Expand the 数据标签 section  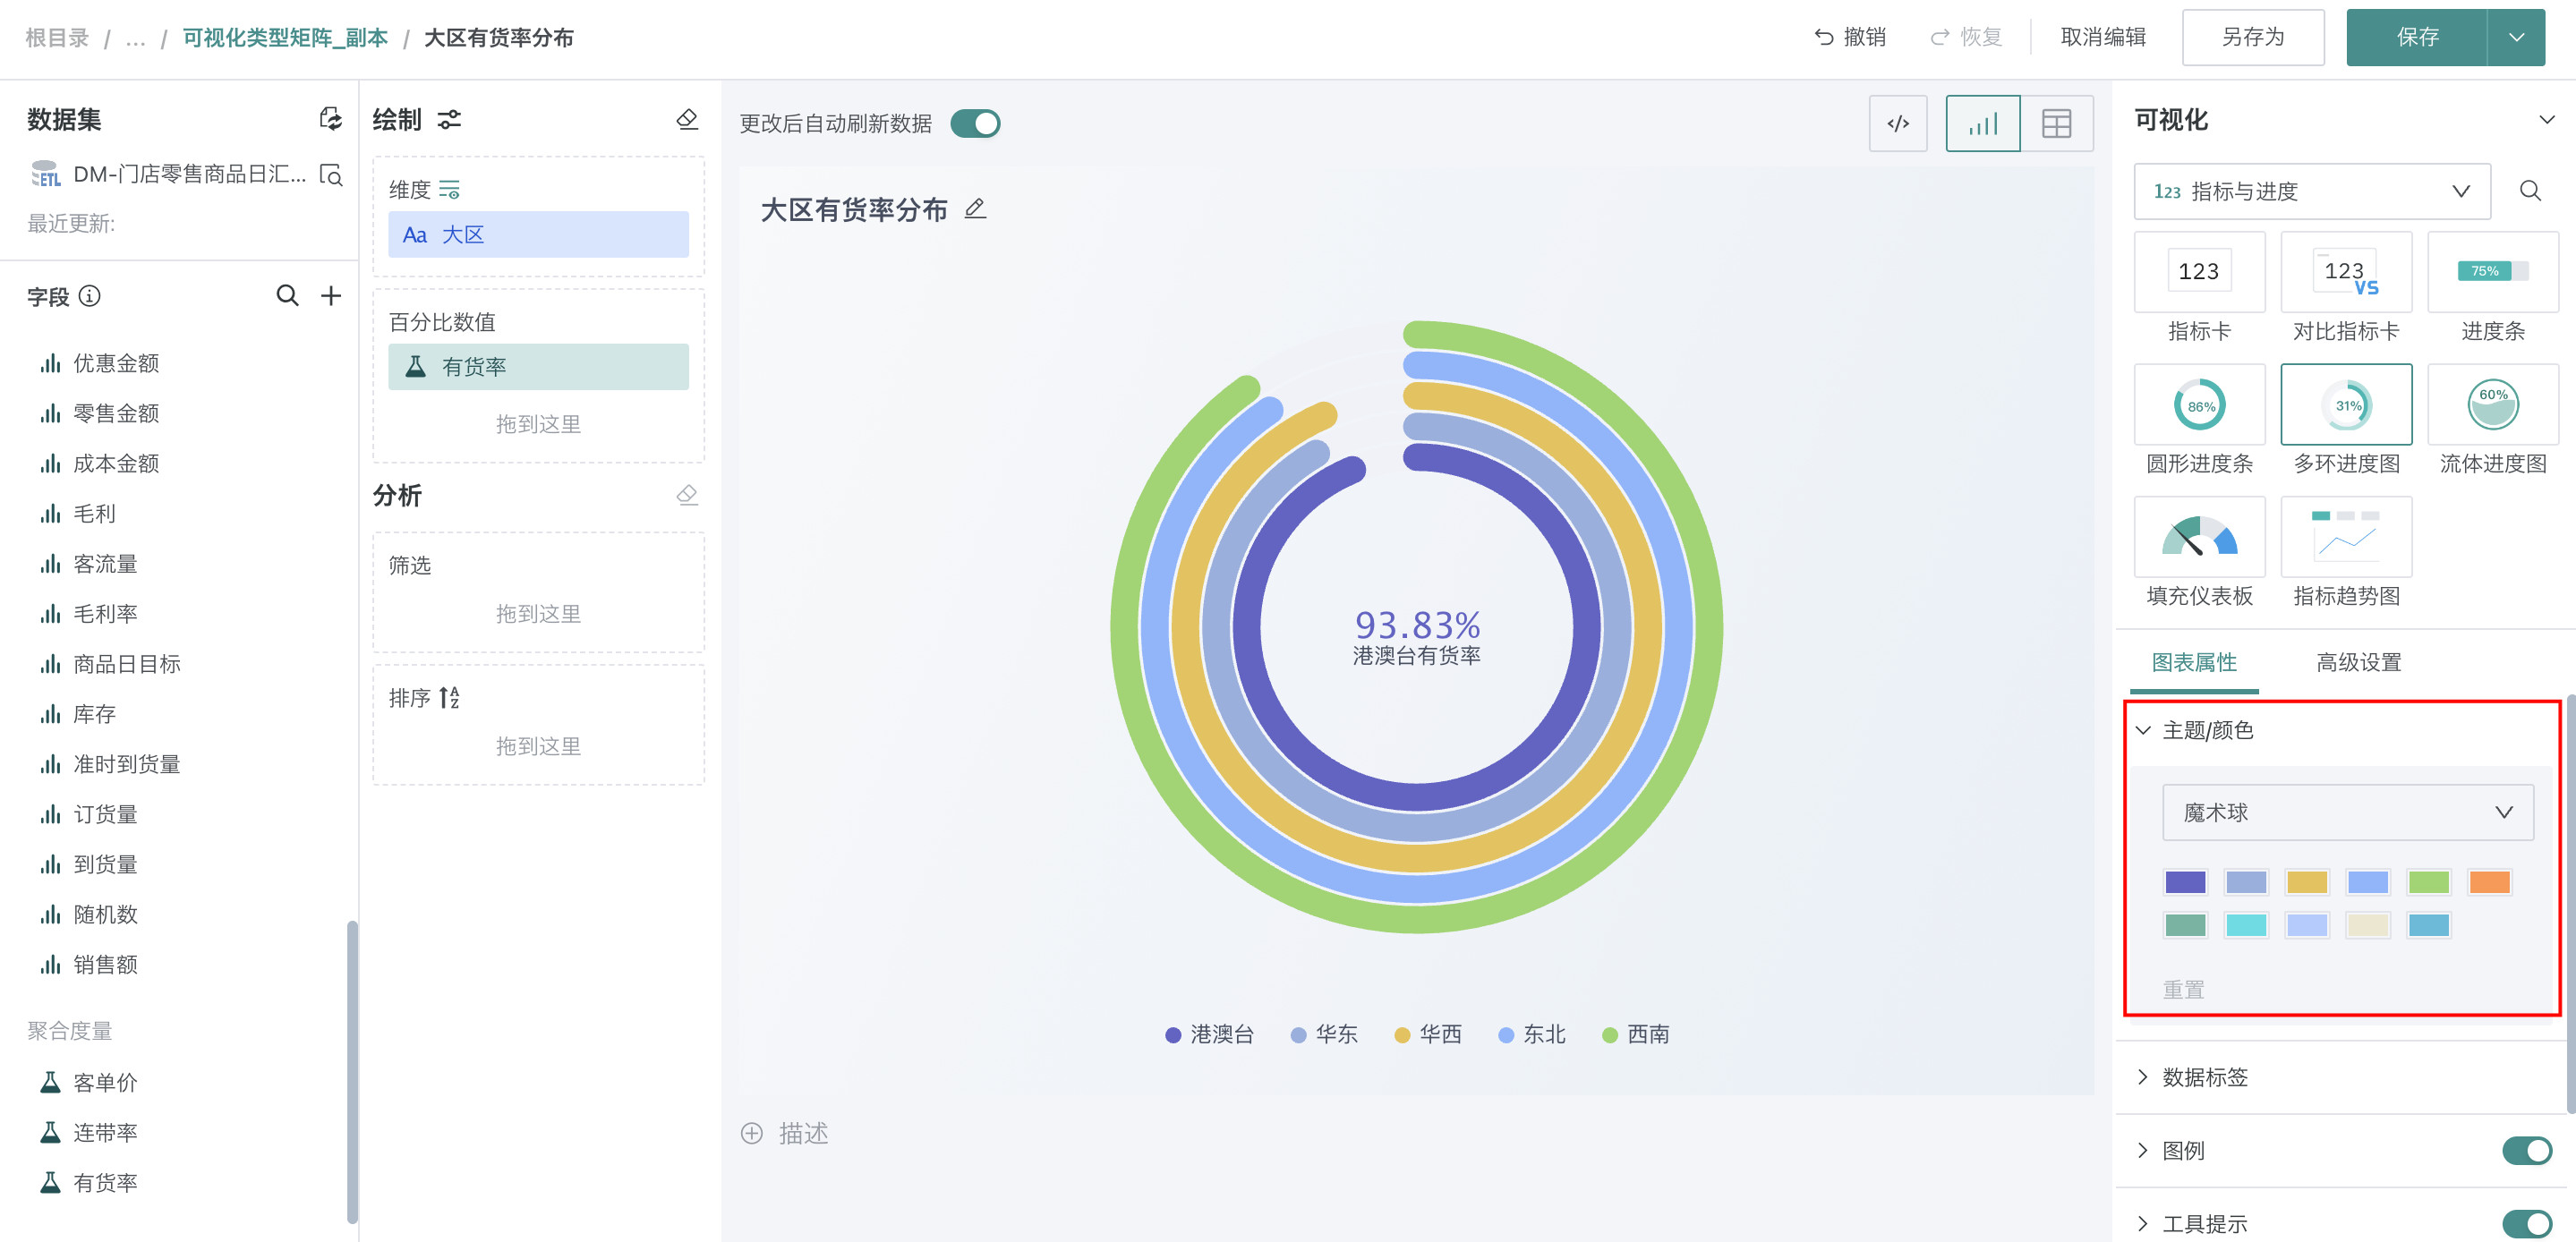point(2204,1077)
